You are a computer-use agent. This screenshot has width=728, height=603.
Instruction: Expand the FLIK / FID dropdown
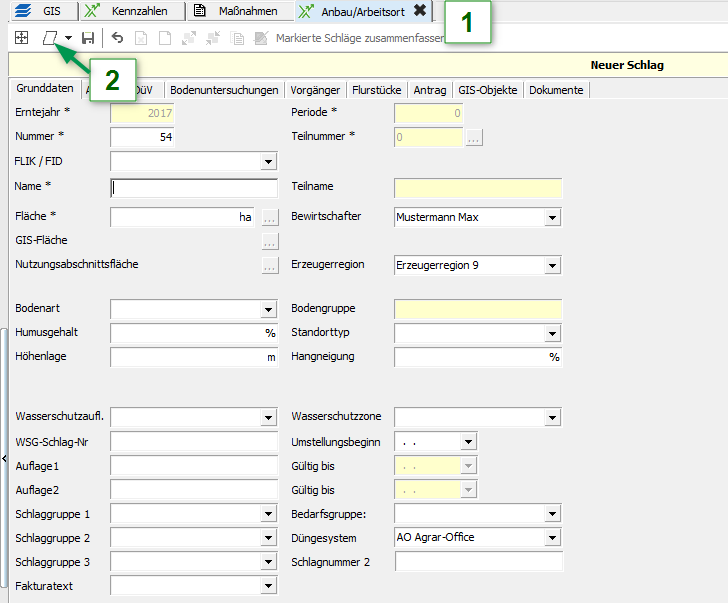click(x=268, y=161)
